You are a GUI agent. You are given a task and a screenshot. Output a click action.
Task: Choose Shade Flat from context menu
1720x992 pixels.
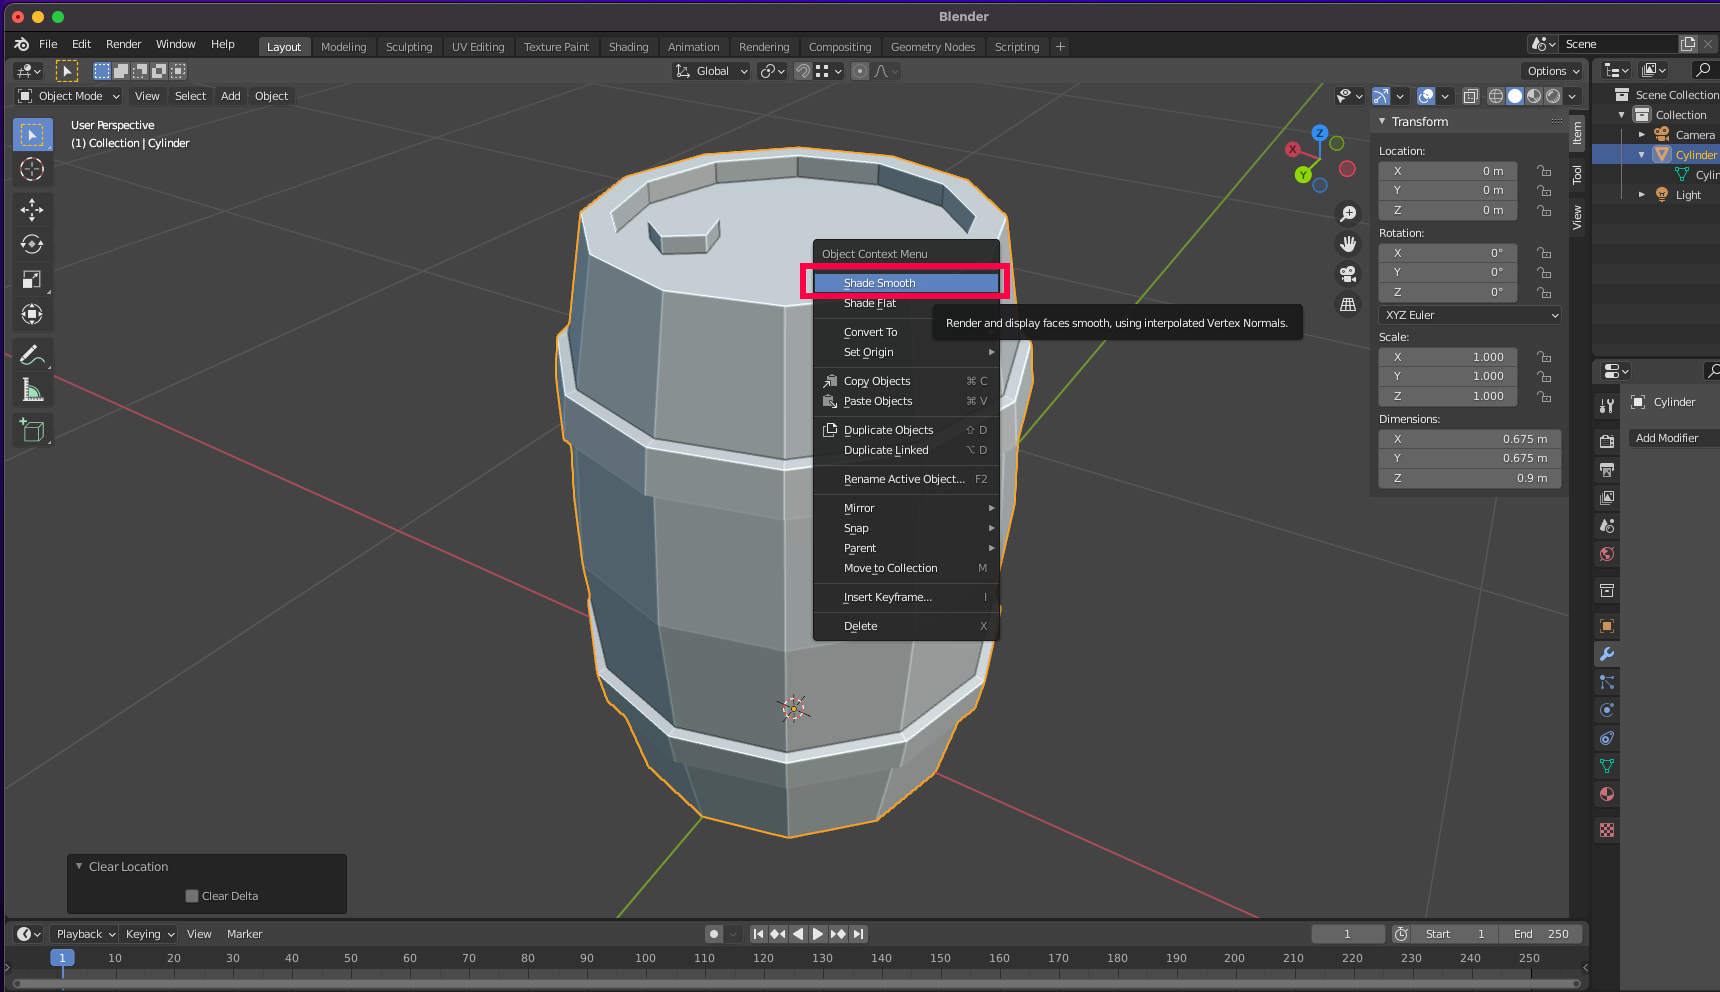[x=906, y=303]
